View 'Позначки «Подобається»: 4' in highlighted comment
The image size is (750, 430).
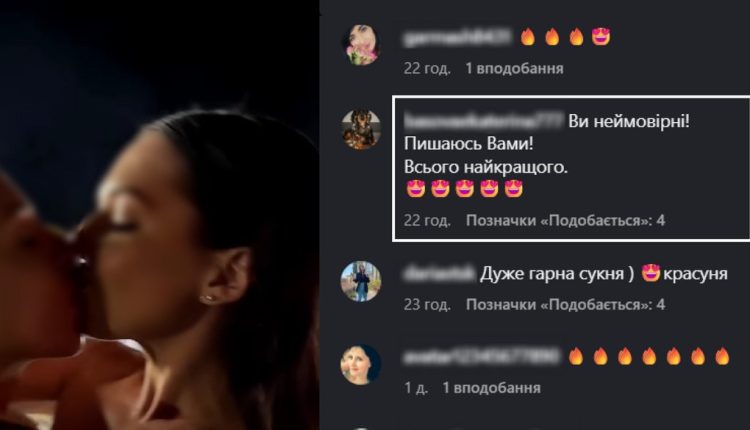pyautogui.click(x=565, y=221)
